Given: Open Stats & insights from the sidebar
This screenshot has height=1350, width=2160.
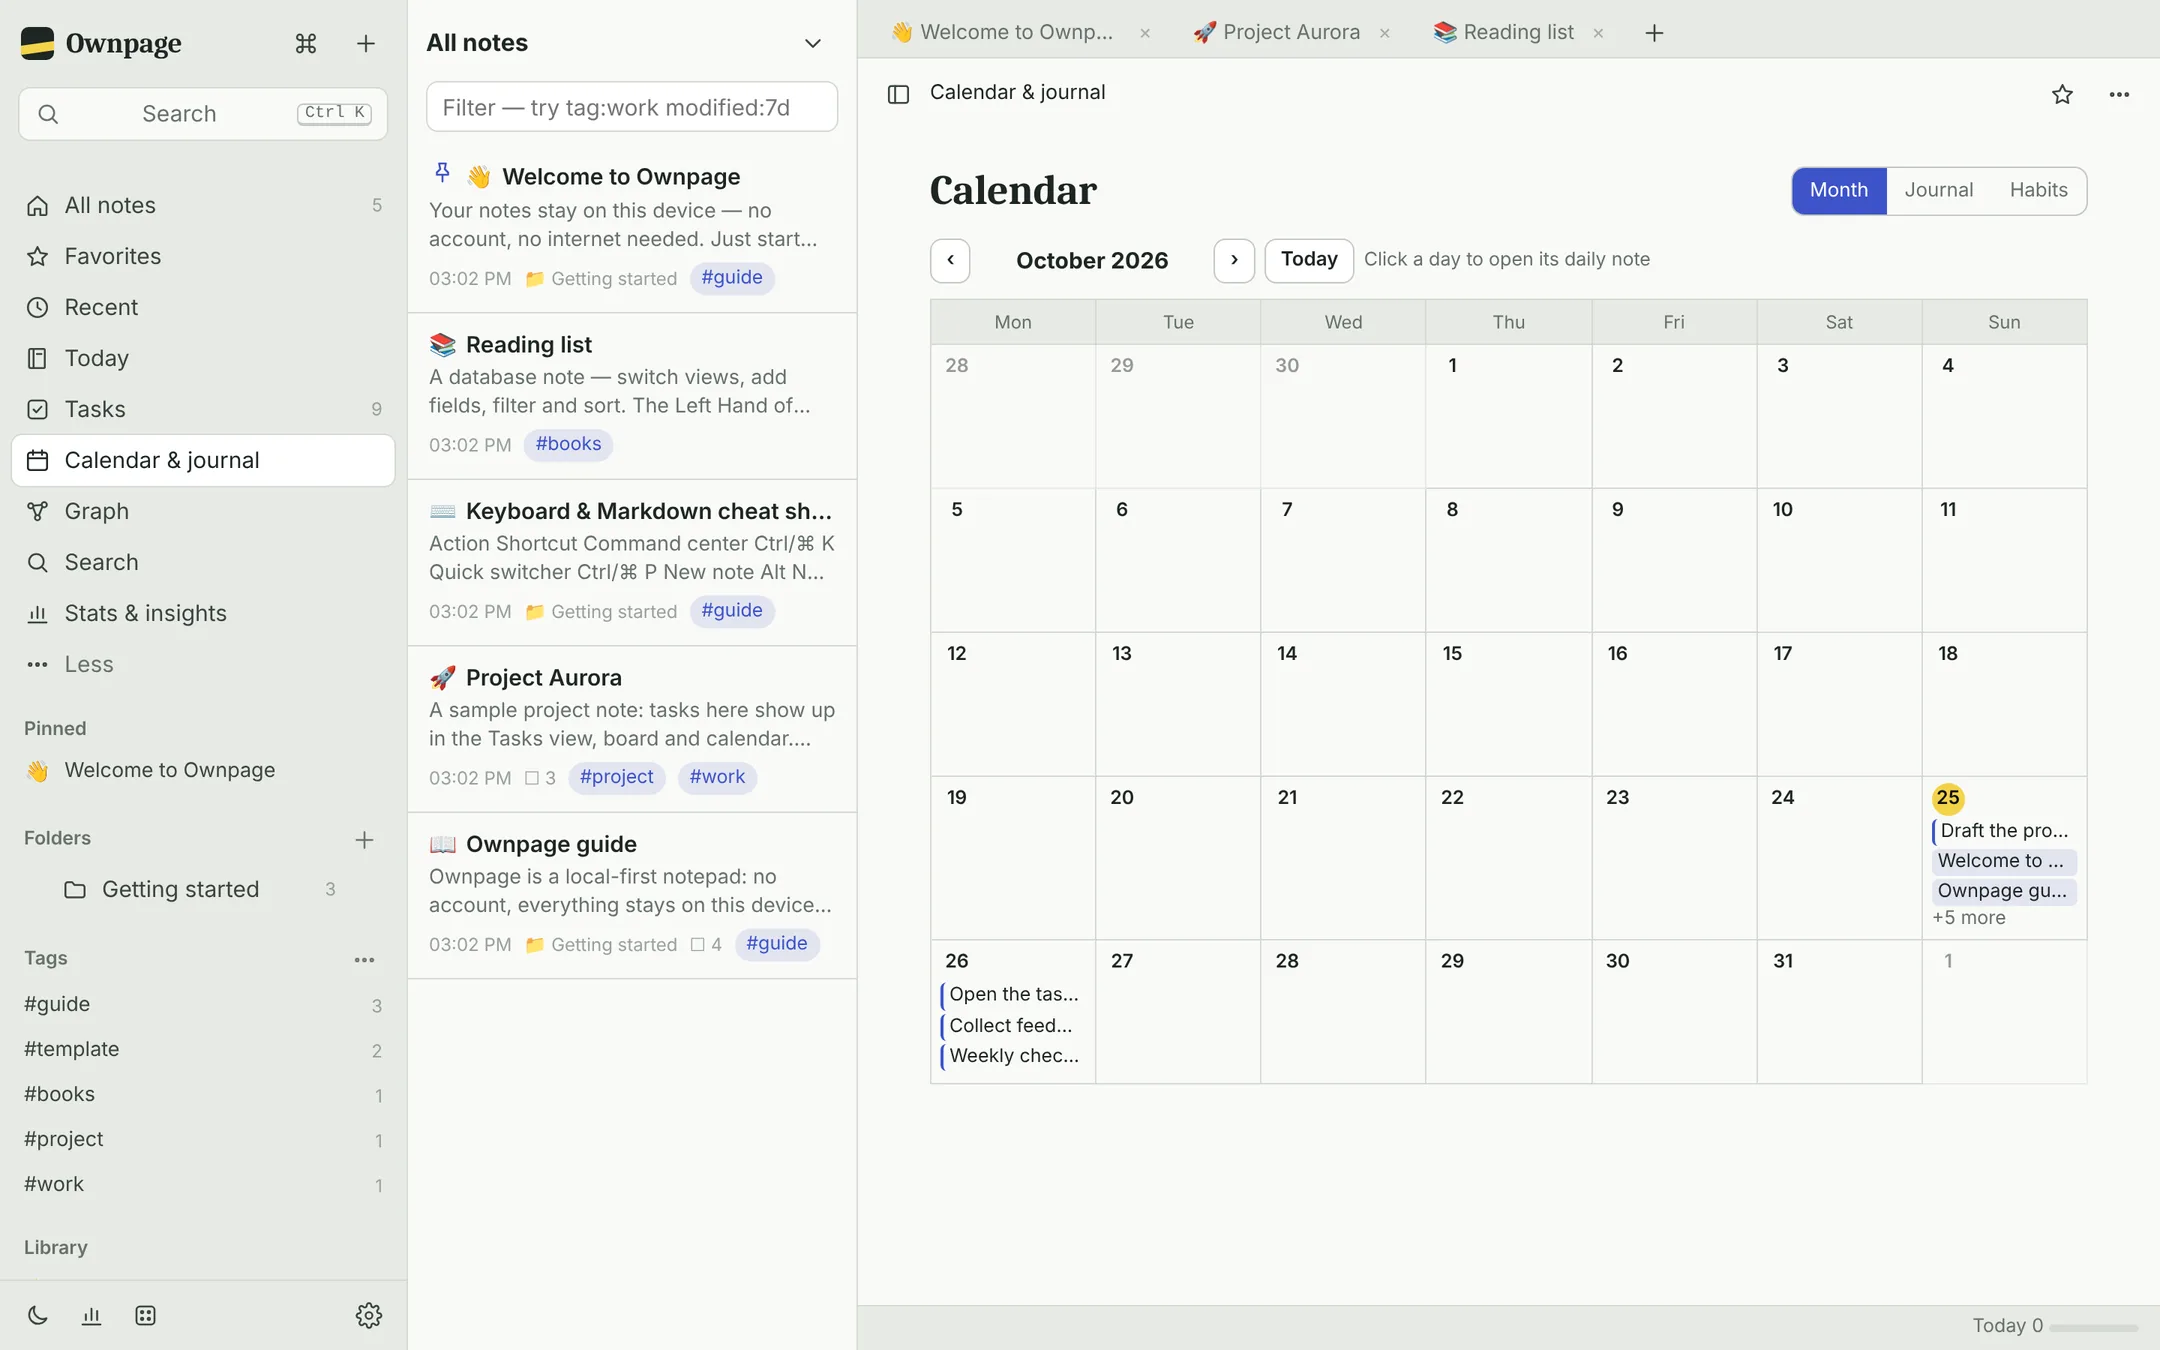Looking at the screenshot, I should coord(203,613).
